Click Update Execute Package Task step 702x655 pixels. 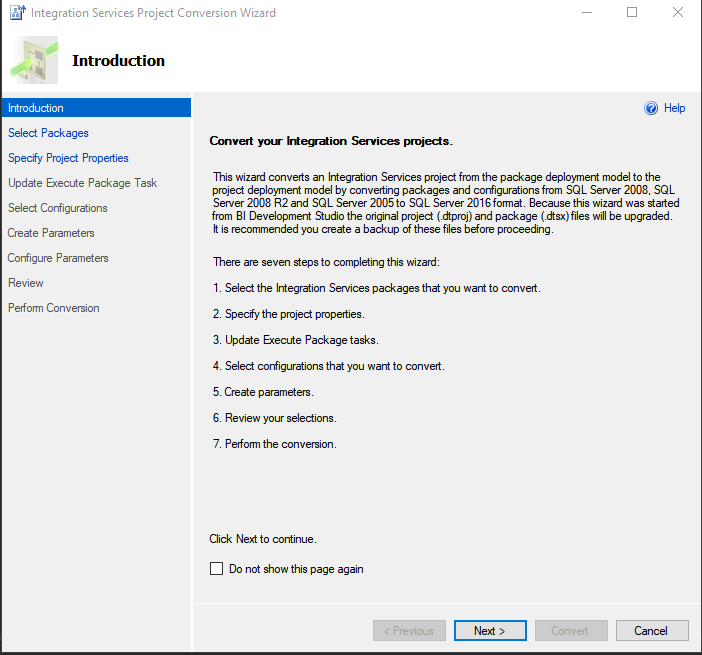click(82, 183)
